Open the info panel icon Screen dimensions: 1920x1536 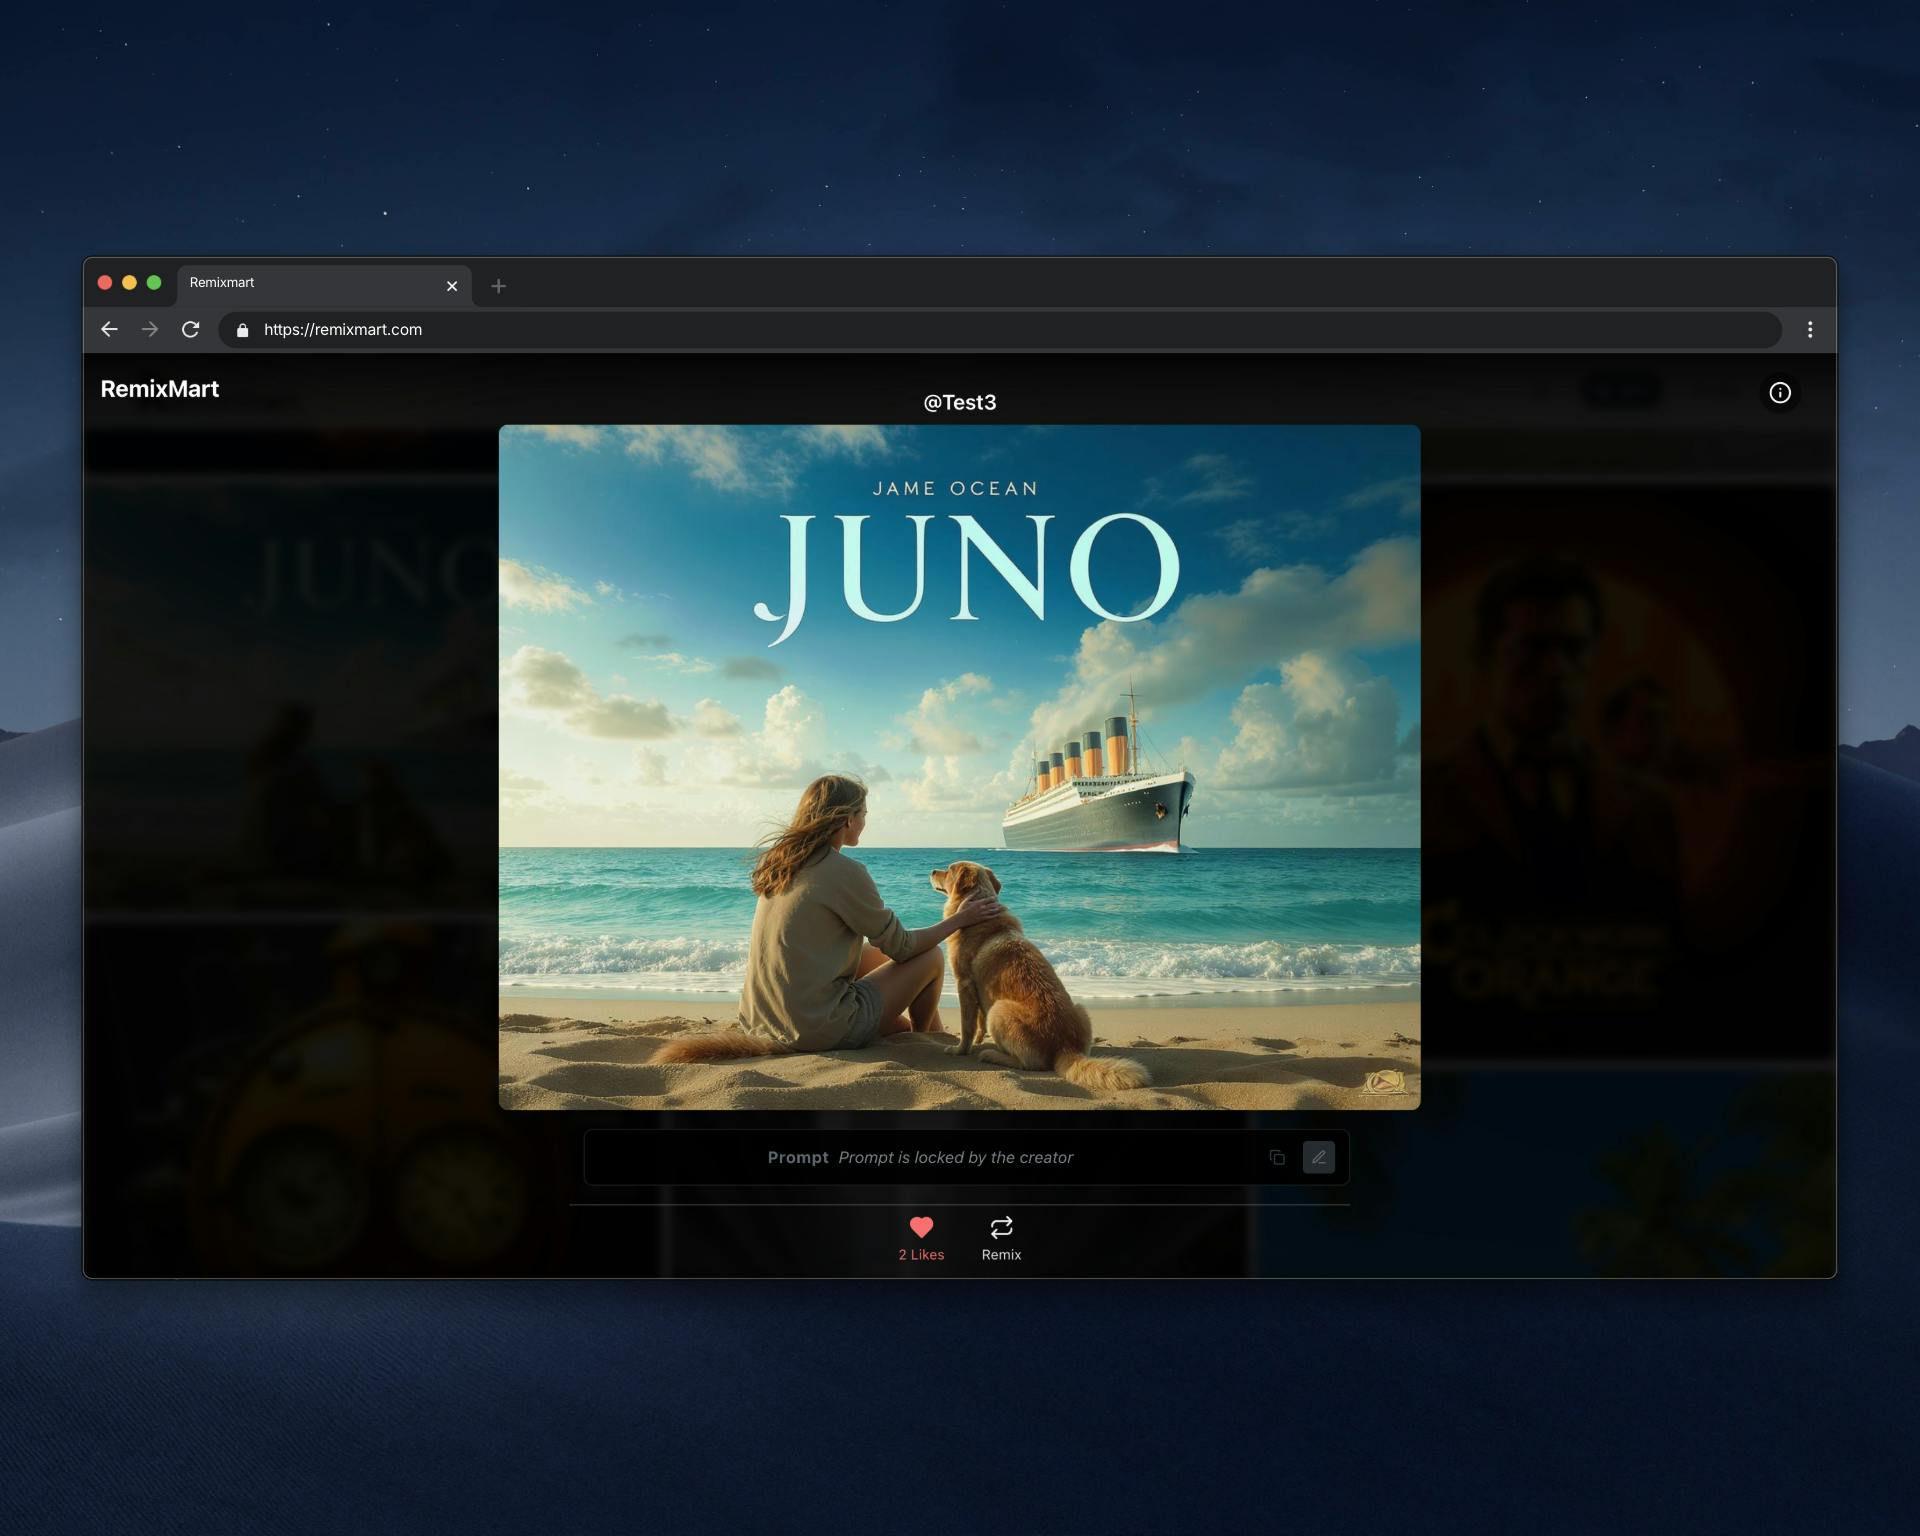(x=1780, y=393)
